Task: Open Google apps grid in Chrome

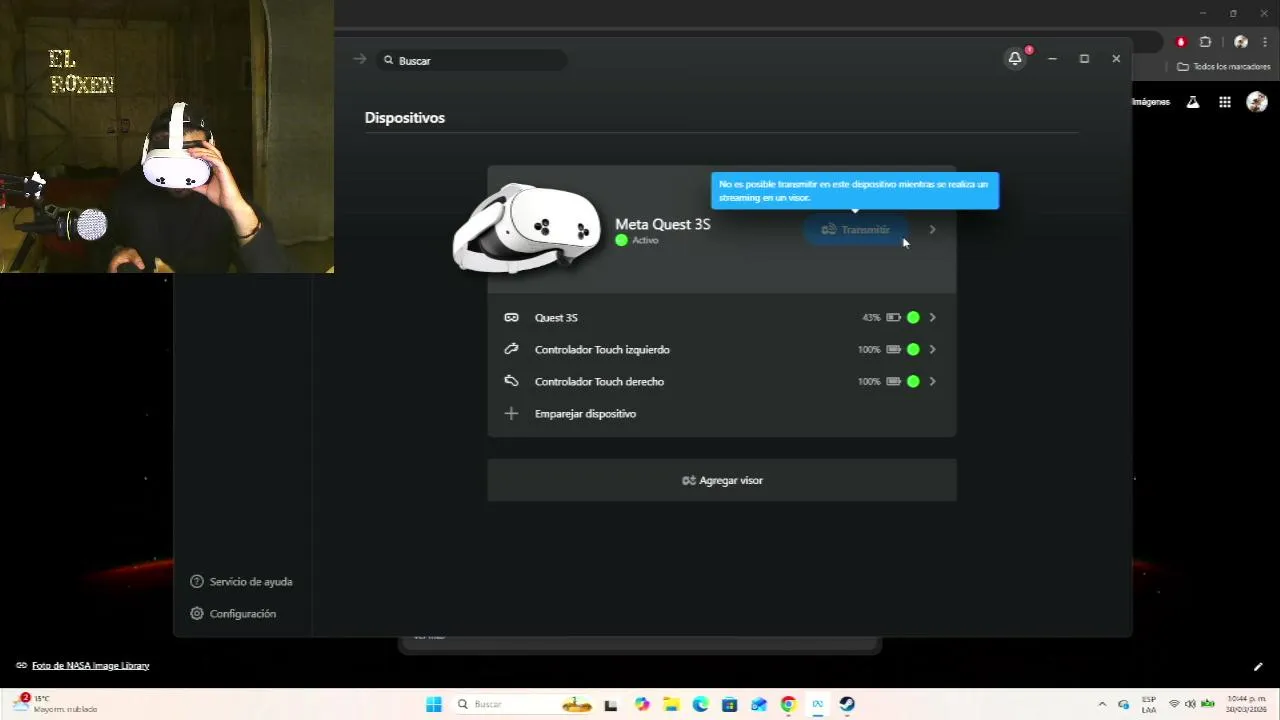Action: 1225,102
